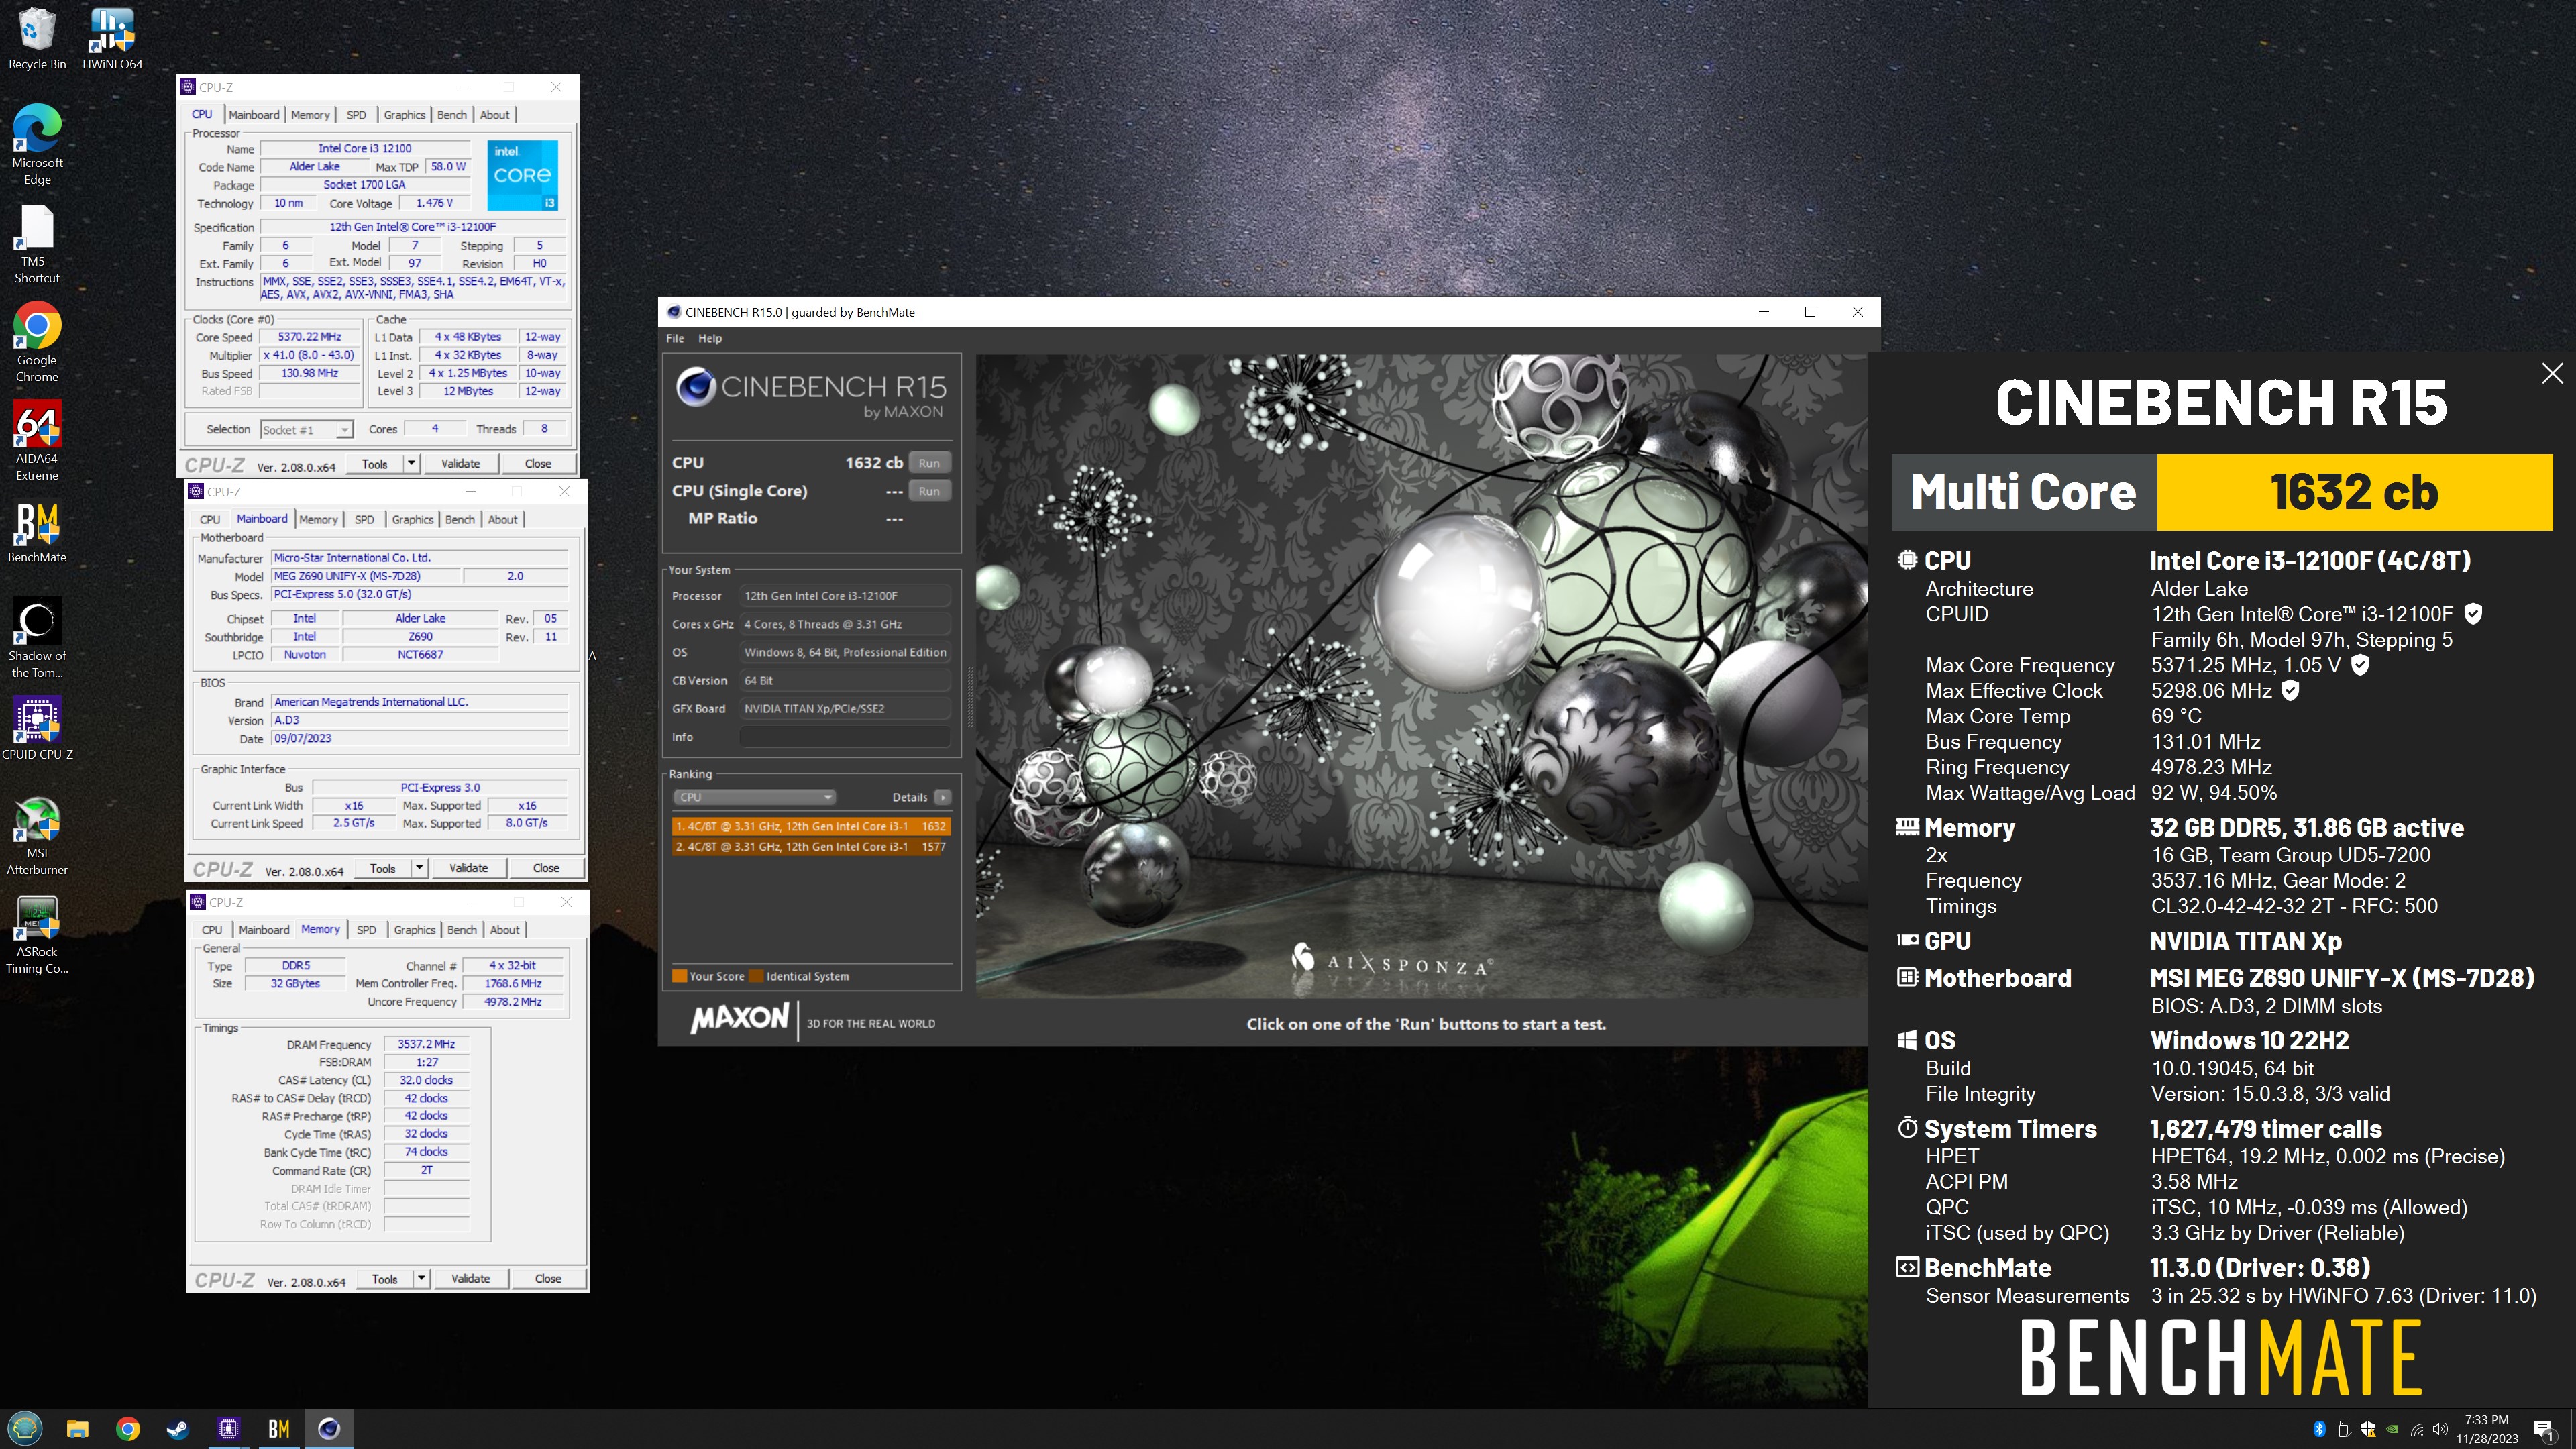This screenshot has height=1449, width=2576.
Task: Click the Ranking Details arrow icon
Action: pyautogui.click(x=942, y=797)
